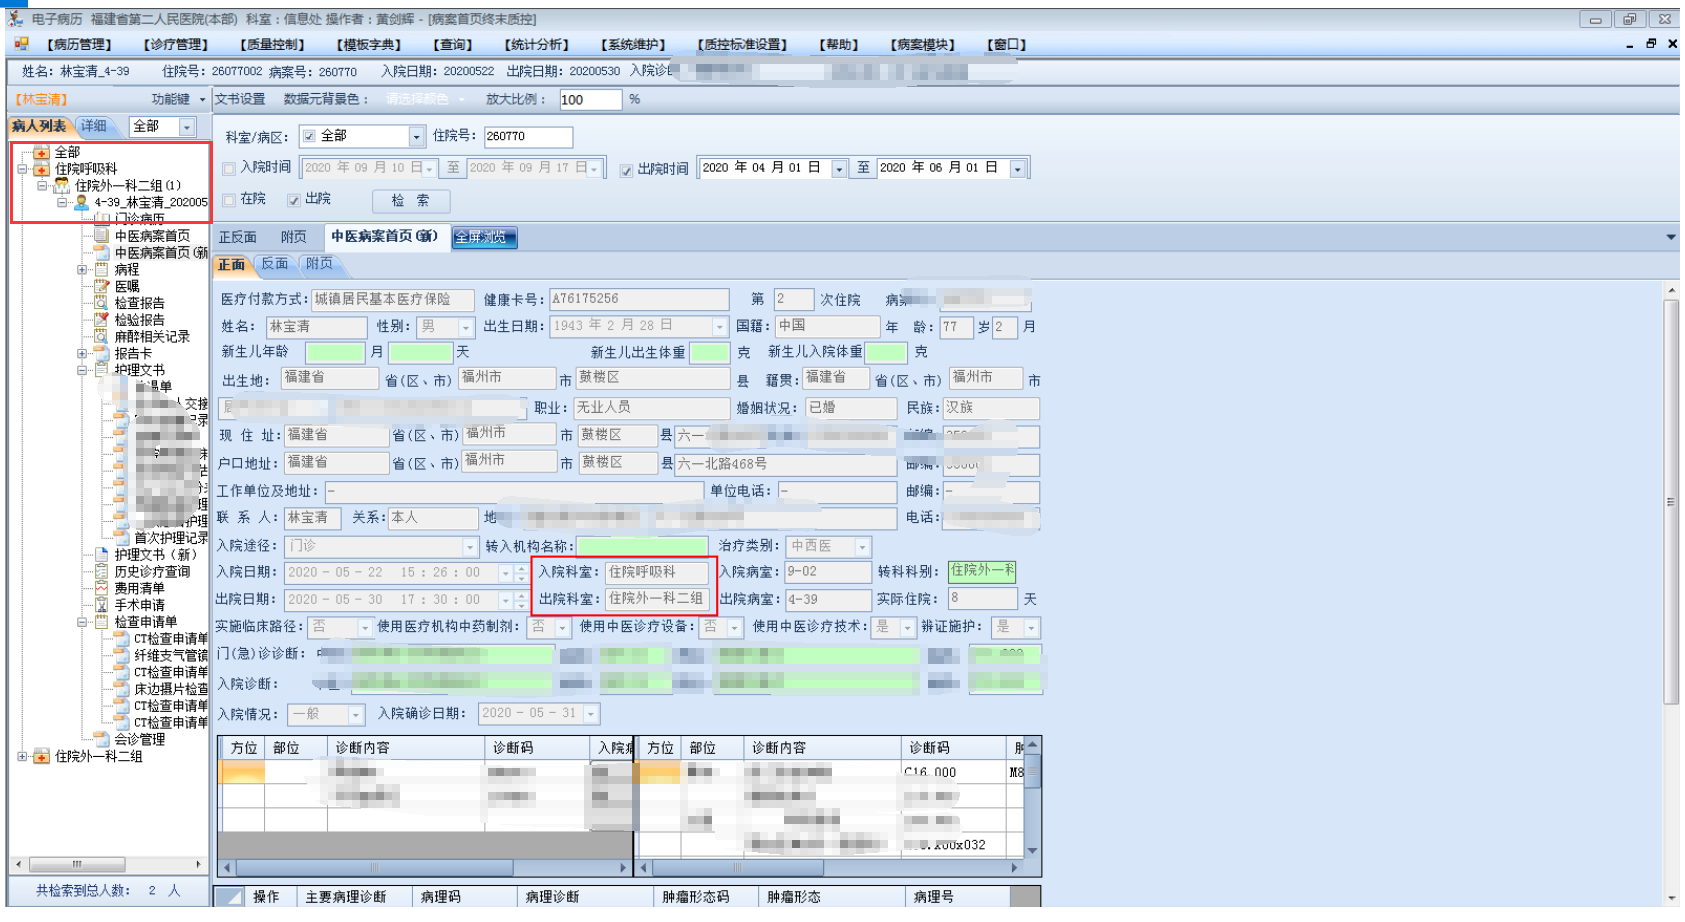Click the 会诊管理 document icon
Screen dimensions: 1685x922
click(102, 739)
